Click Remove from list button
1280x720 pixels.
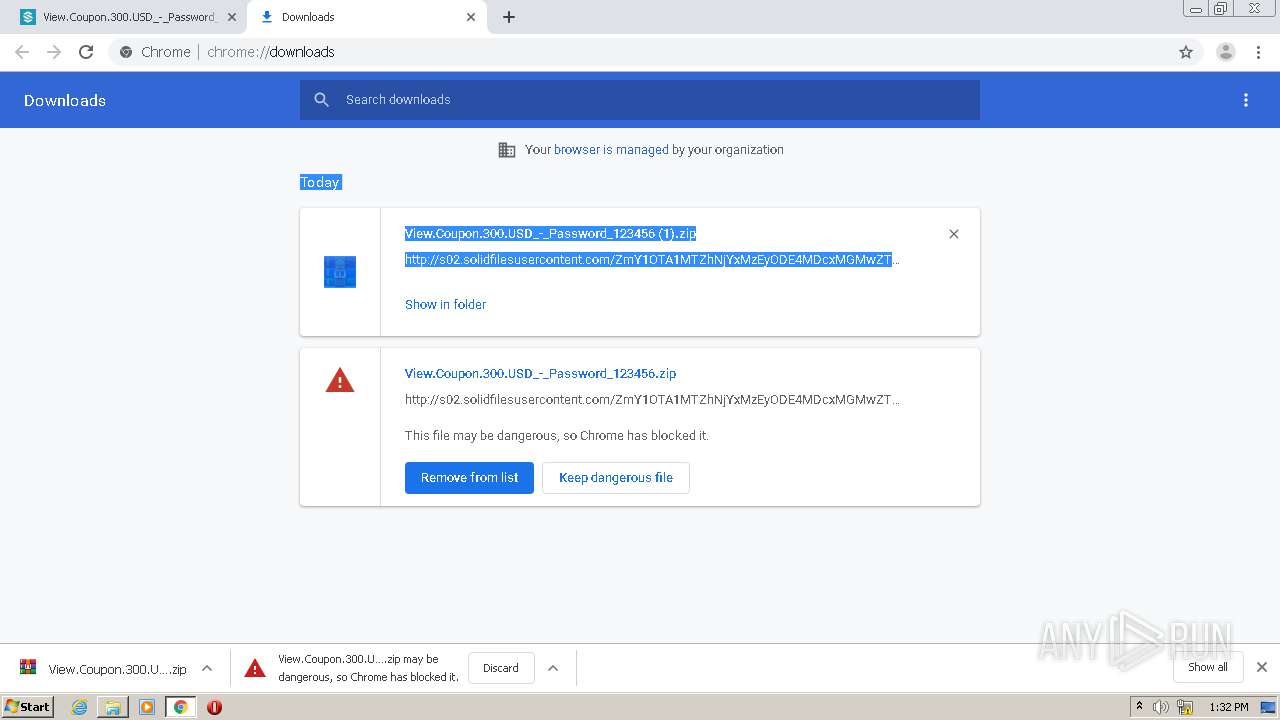[469, 478]
